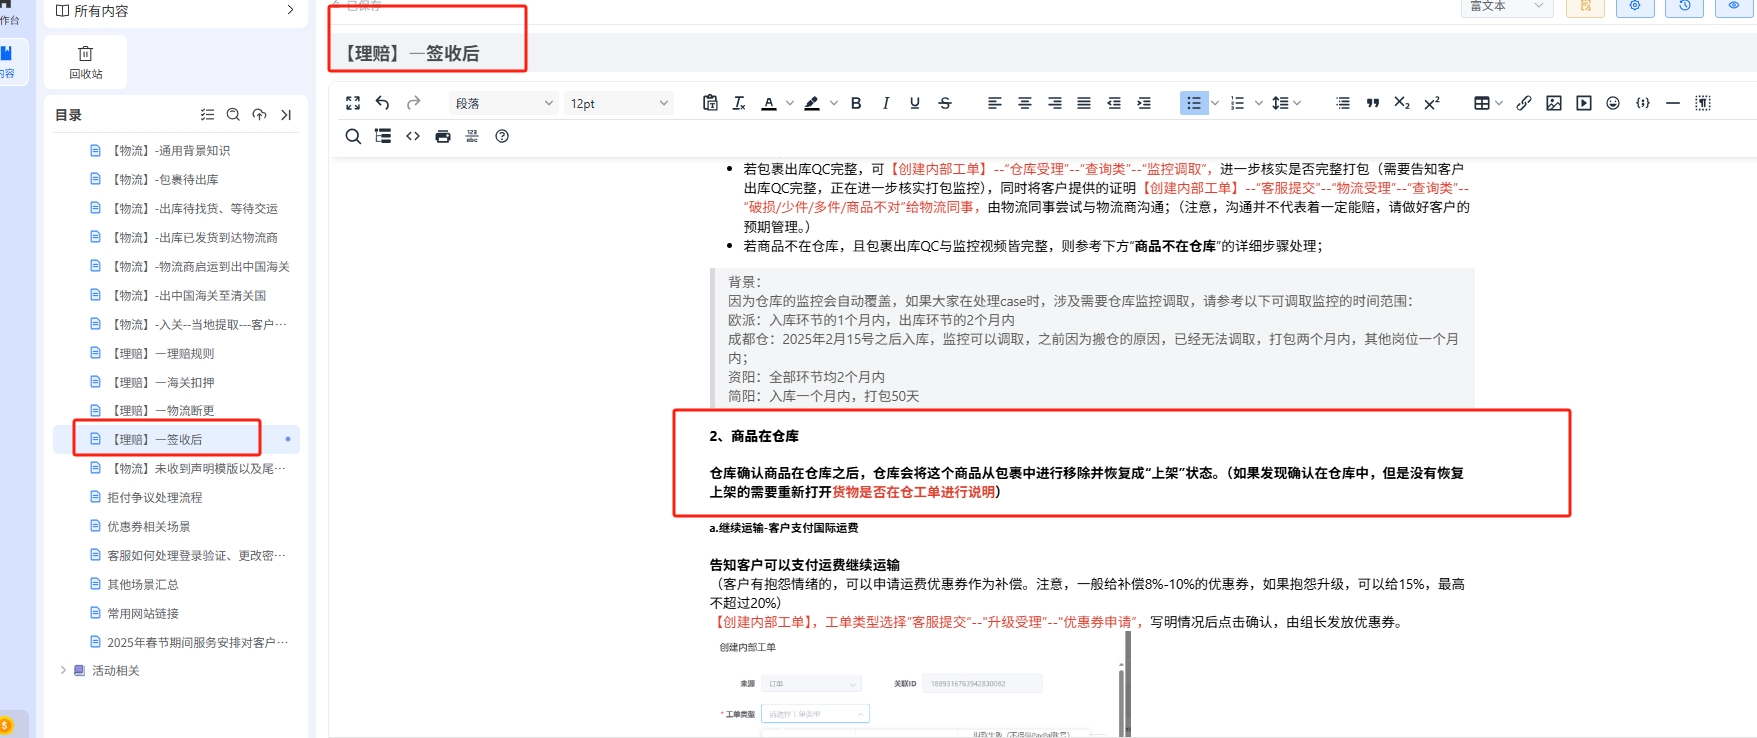The width and height of the screenshot is (1757, 738).
Task: Open the 回收站 recycle bin
Action: [86, 62]
